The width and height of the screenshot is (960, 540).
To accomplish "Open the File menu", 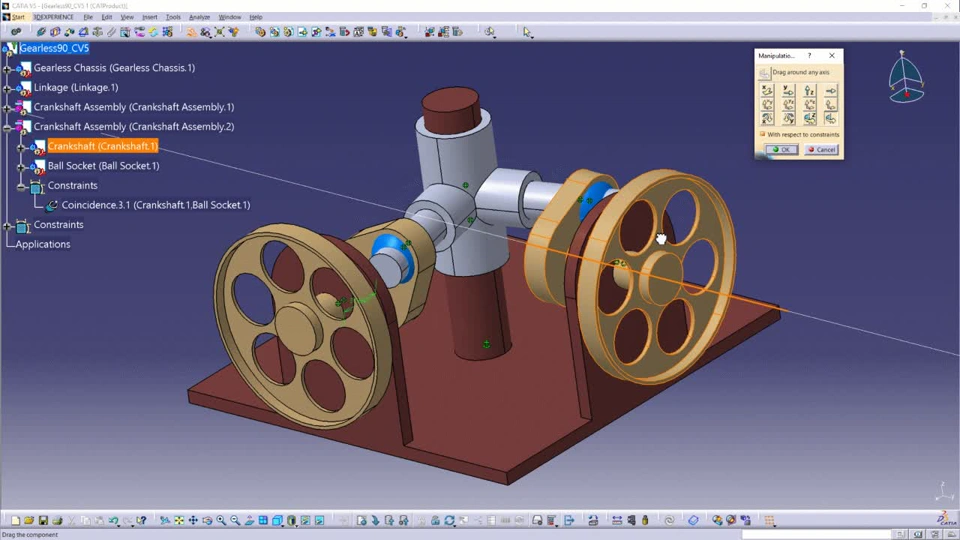I will point(88,17).
